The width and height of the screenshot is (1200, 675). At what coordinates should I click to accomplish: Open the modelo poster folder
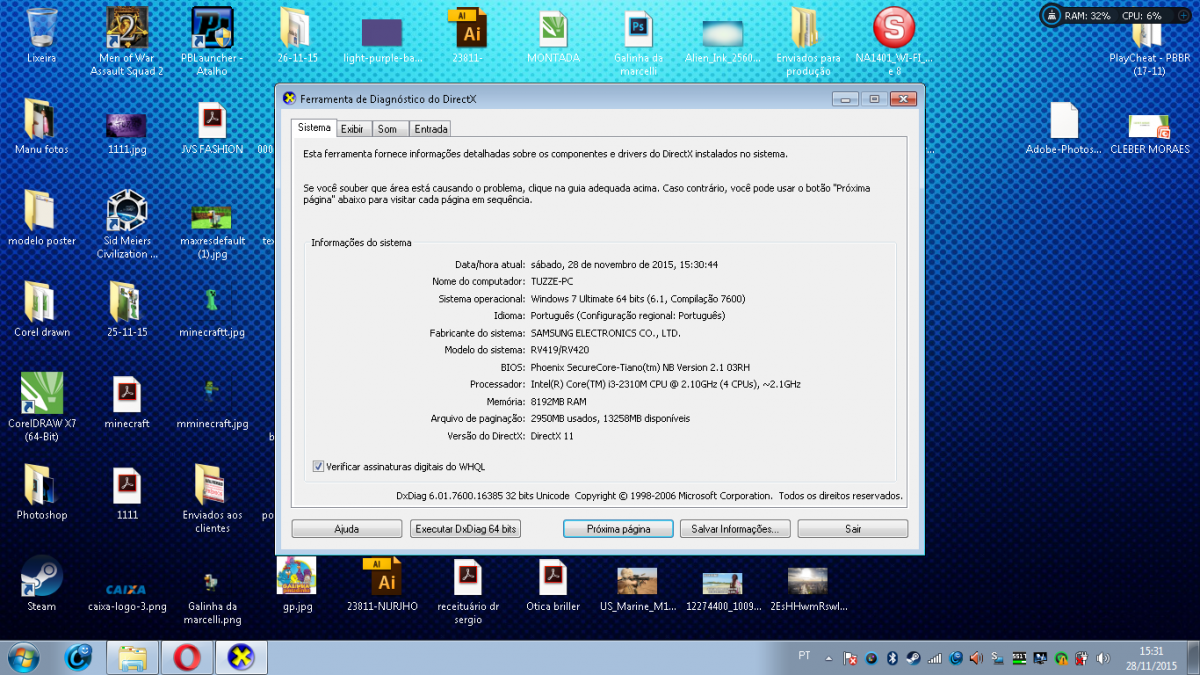(42, 217)
